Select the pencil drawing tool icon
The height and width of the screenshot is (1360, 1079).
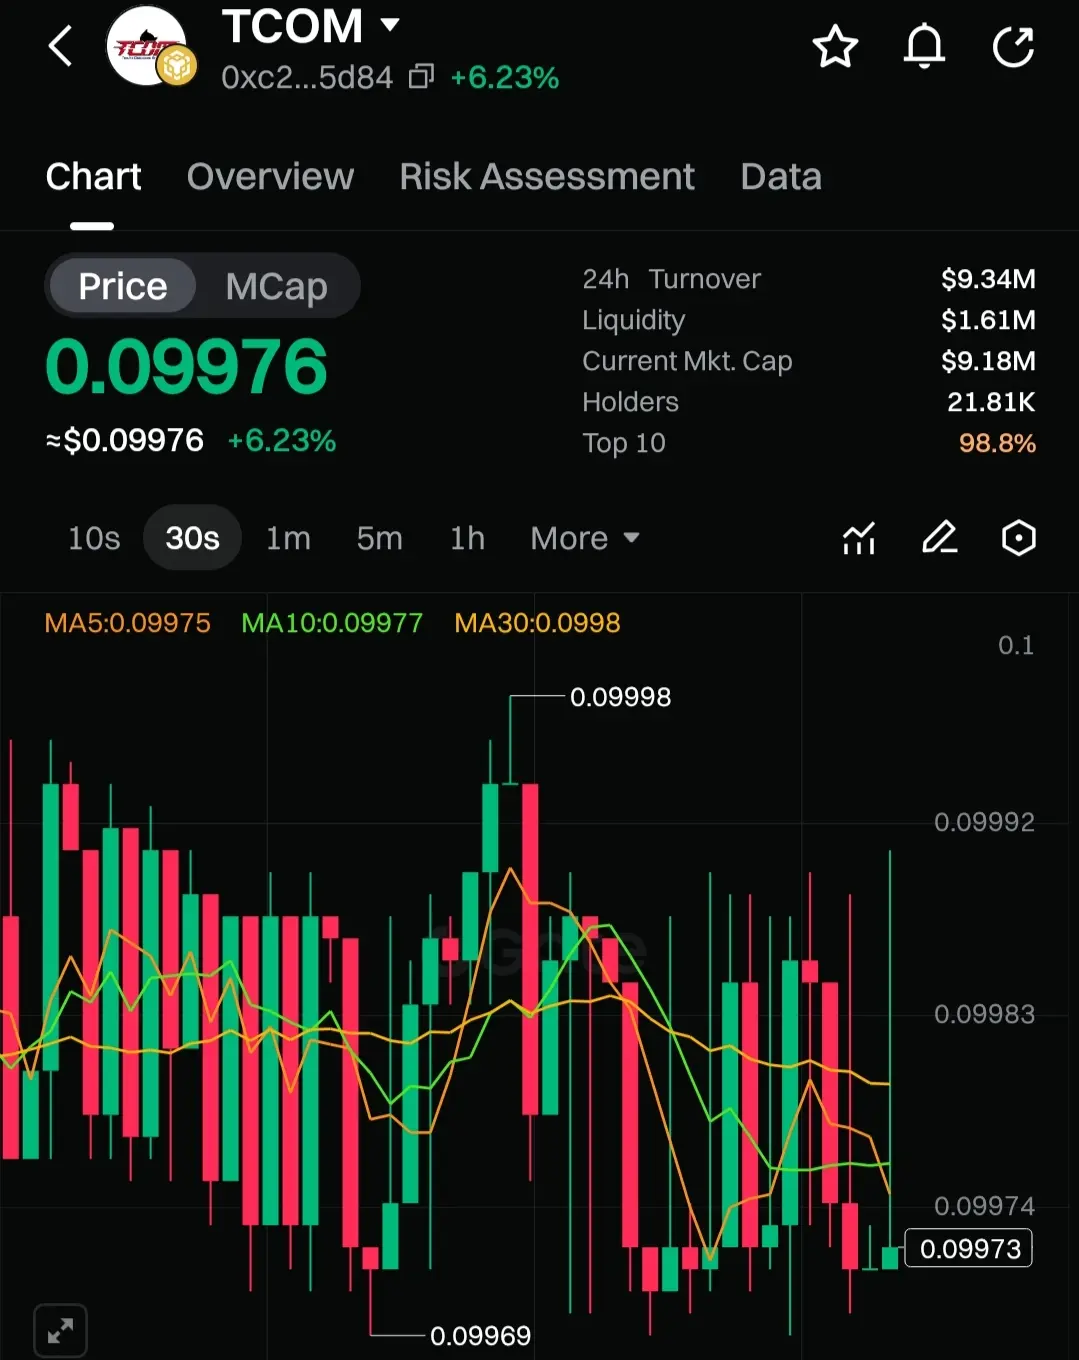pos(939,538)
